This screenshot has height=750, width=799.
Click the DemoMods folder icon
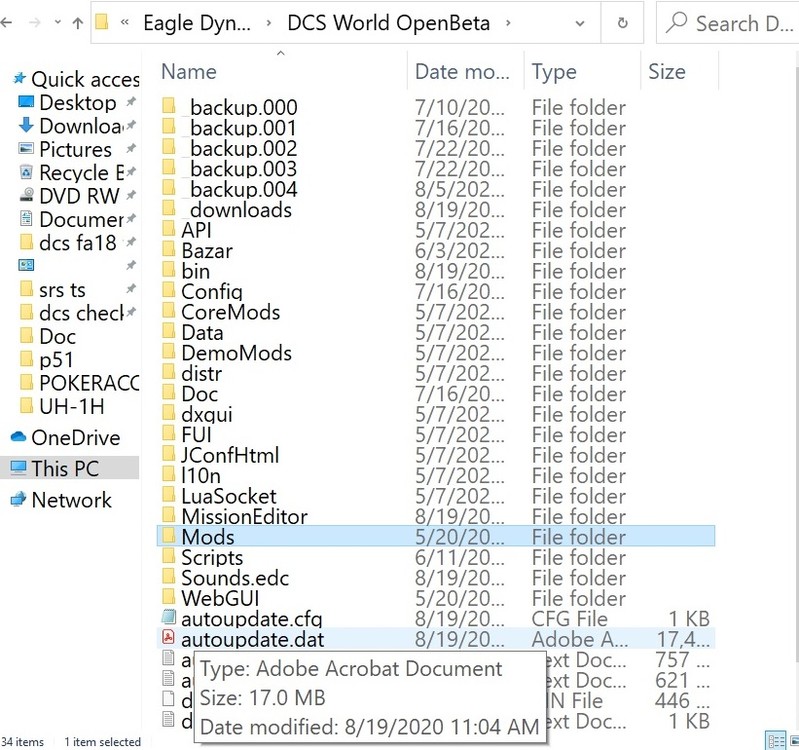(x=169, y=352)
